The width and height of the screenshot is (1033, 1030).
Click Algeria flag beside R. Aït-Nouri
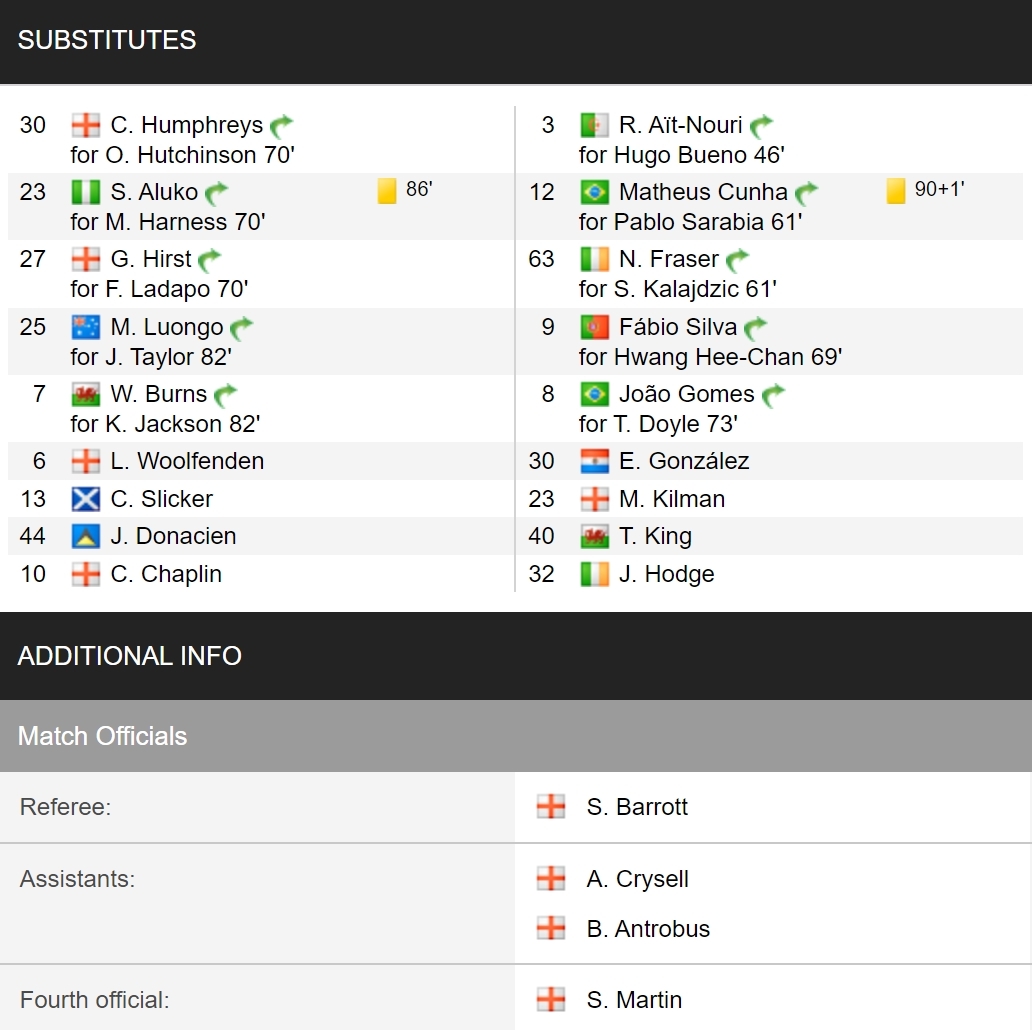(x=594, y=125)
